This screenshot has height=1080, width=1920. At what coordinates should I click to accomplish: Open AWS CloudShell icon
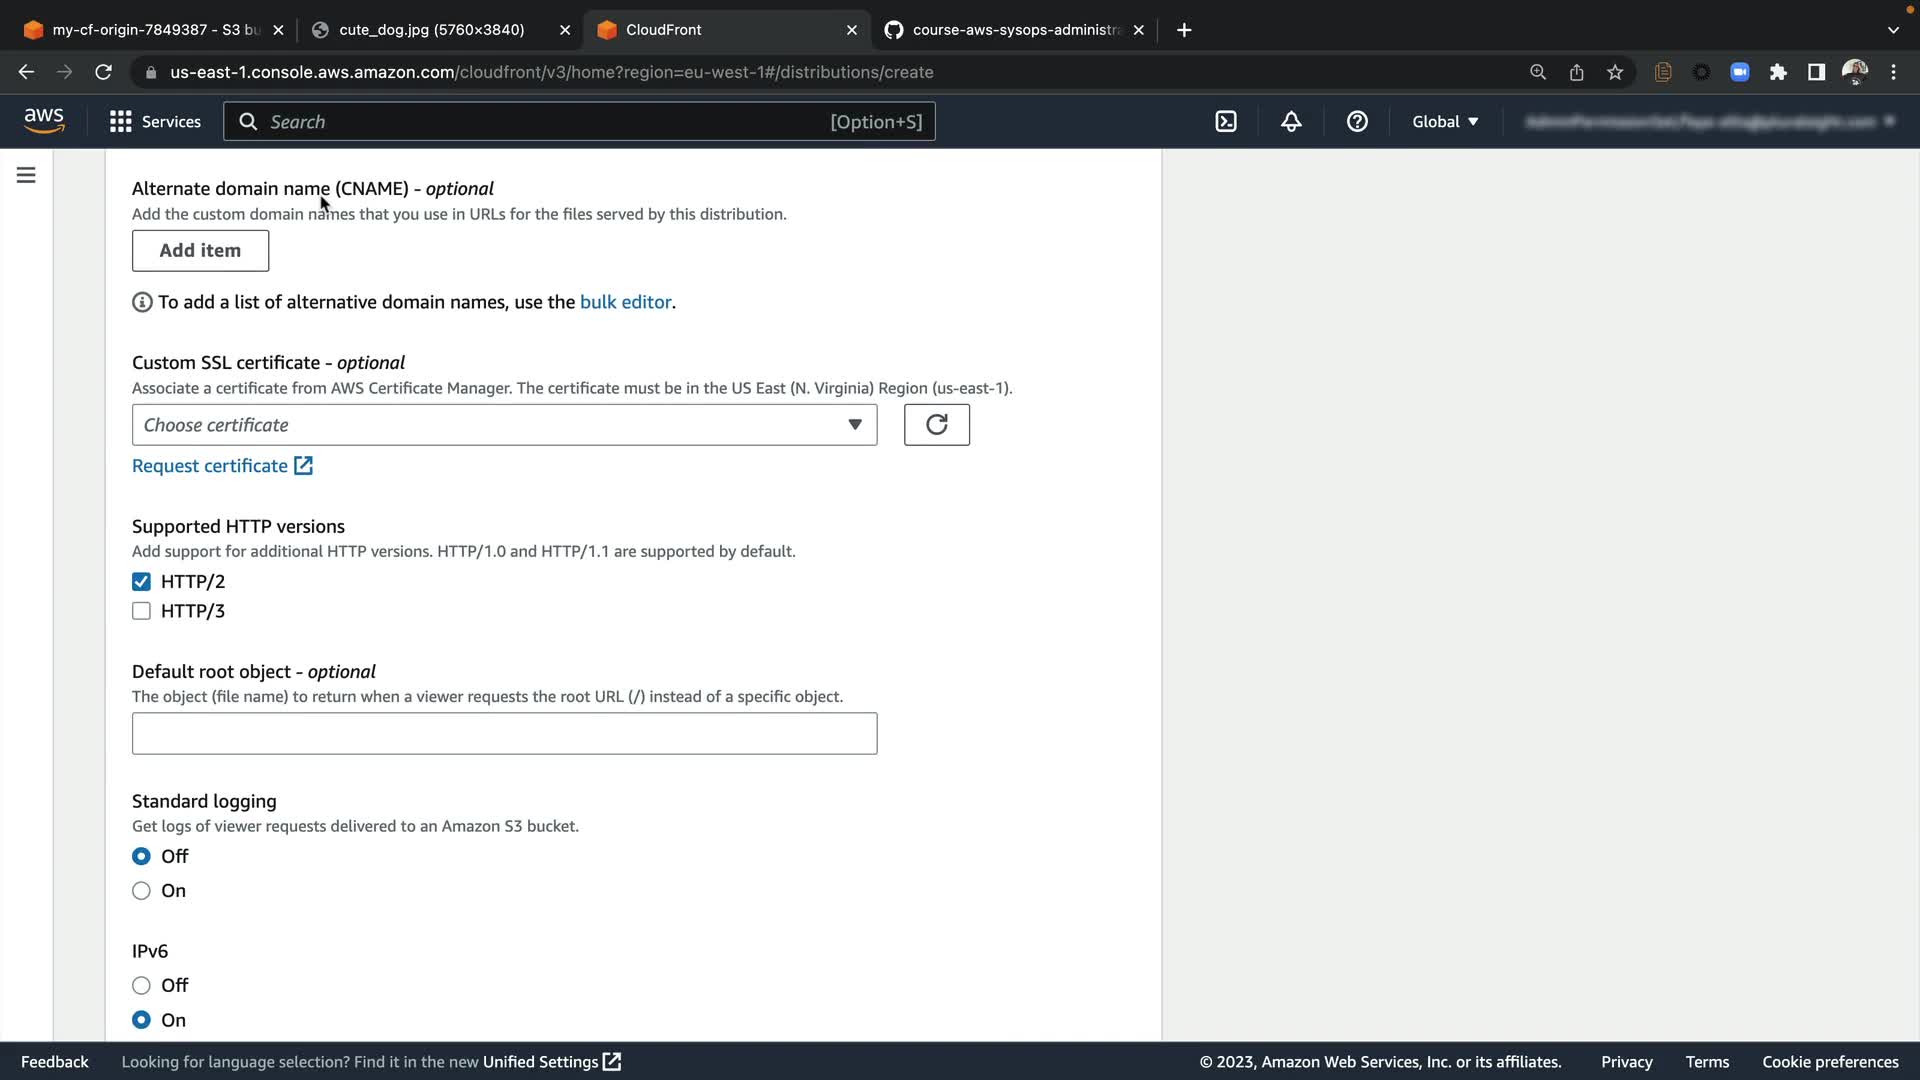[1226, 121]
